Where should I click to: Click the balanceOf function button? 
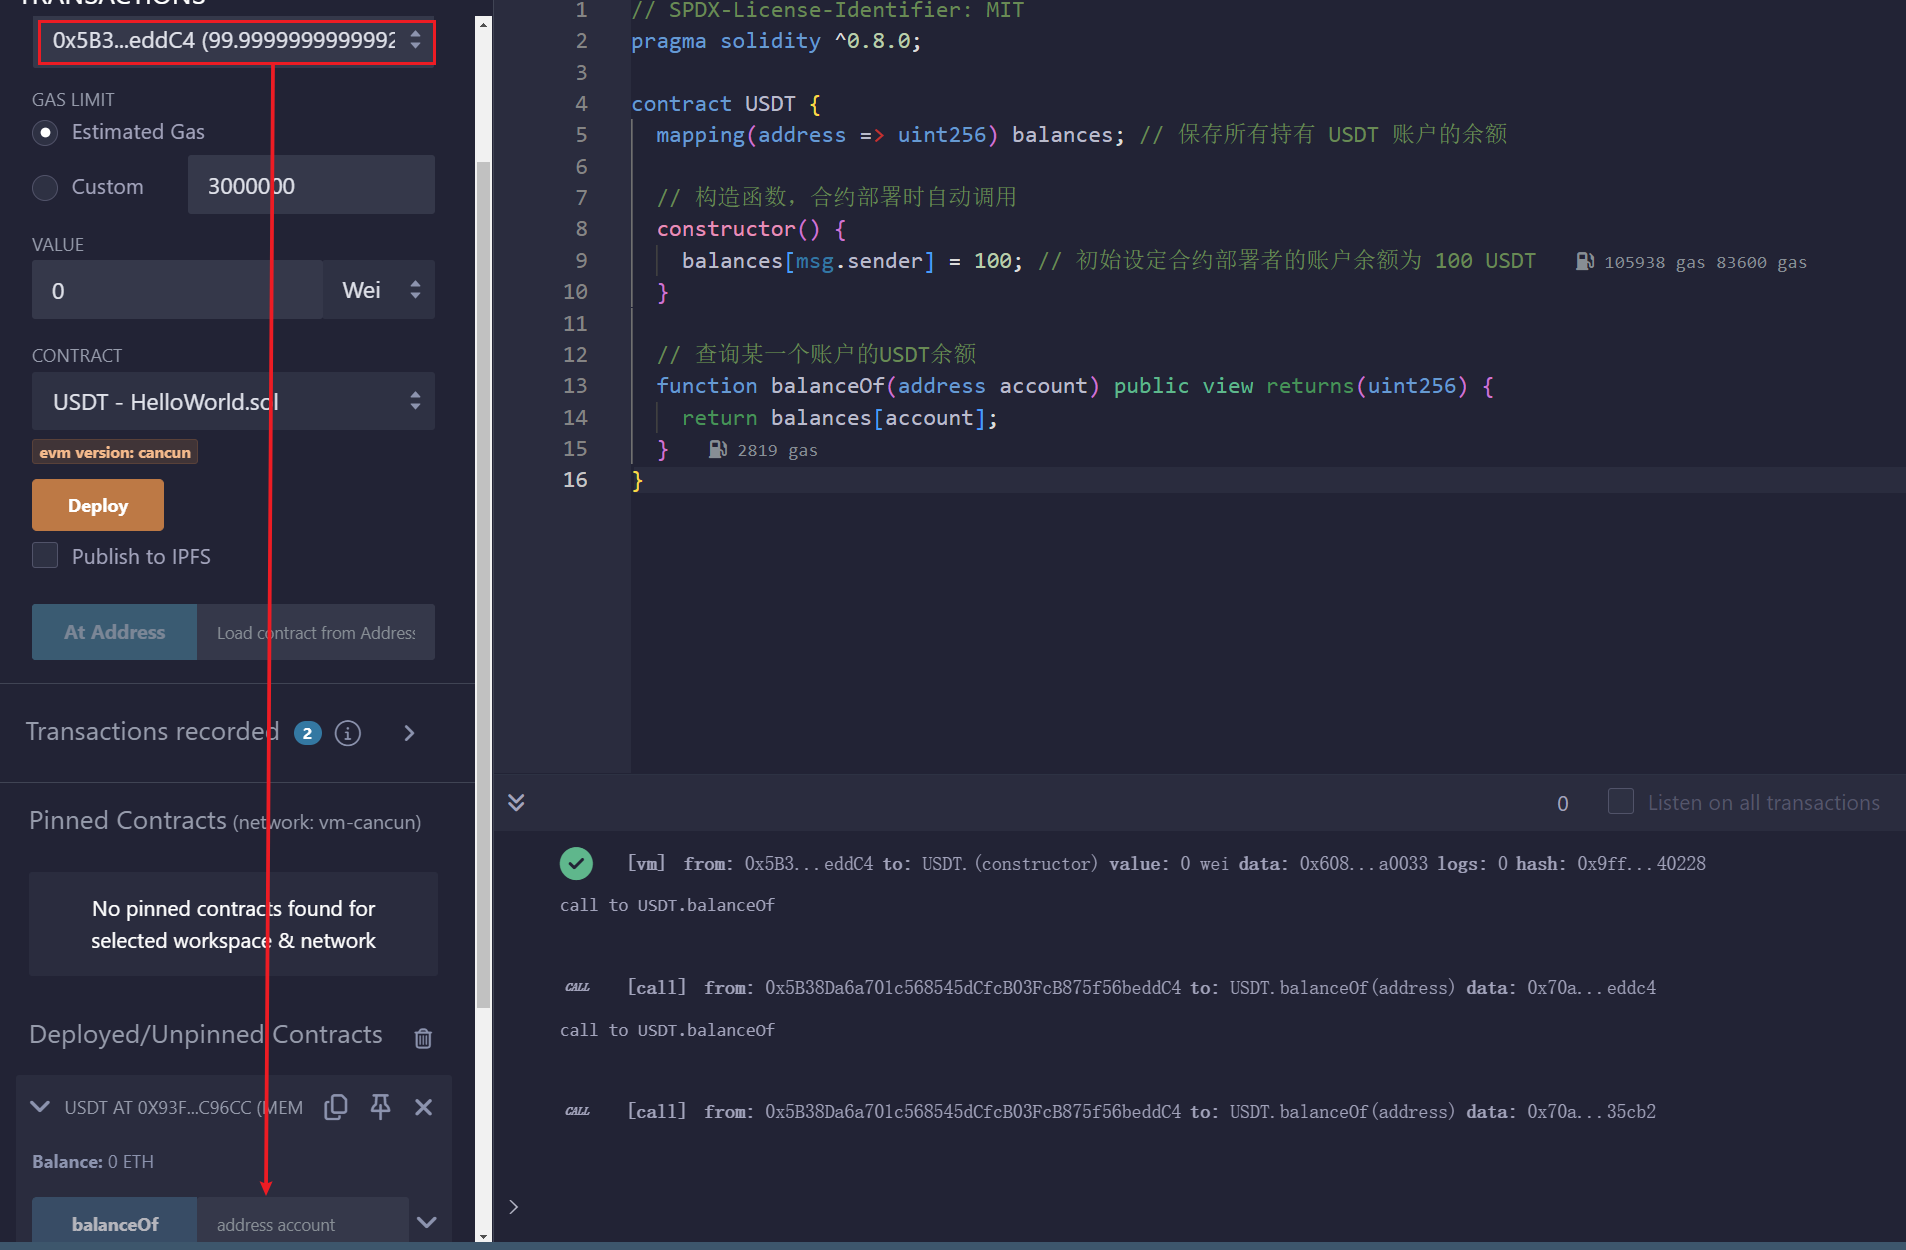[x=114, y=1223]
